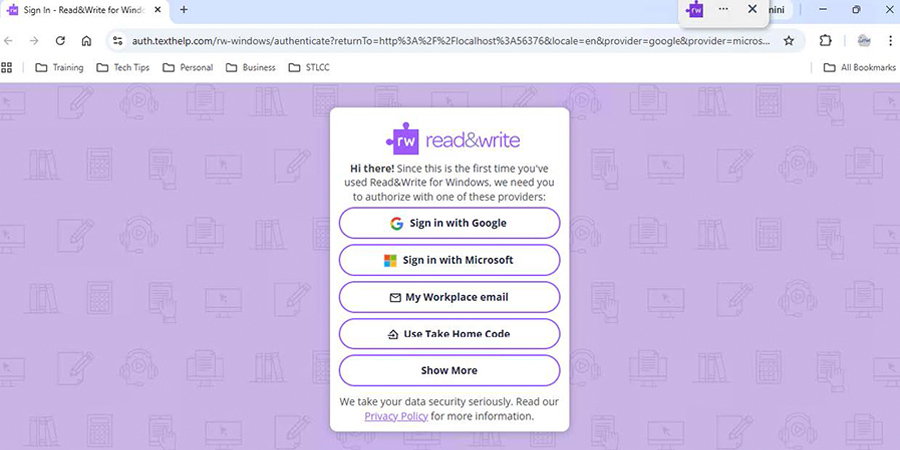Sign in with Microsoft
Image resolution: width=900 pixels, height=450 pixels.
[x=449, y=260]
